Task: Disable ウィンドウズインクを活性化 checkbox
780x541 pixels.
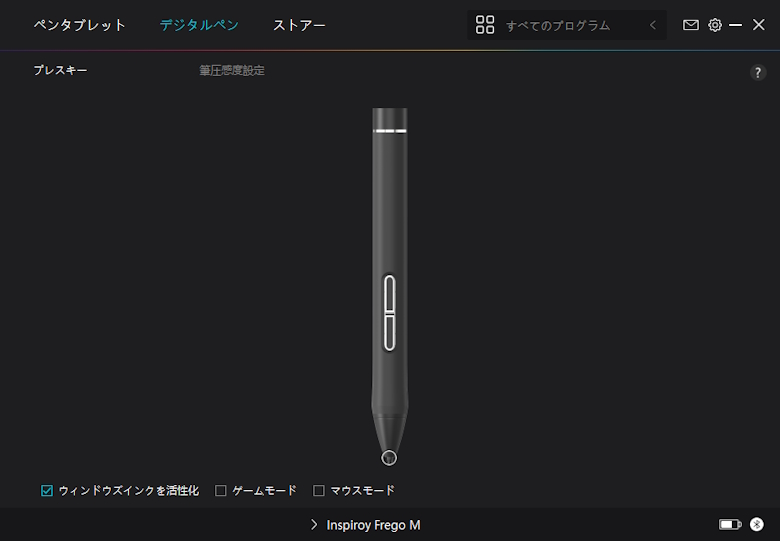Action: (47, 491)
